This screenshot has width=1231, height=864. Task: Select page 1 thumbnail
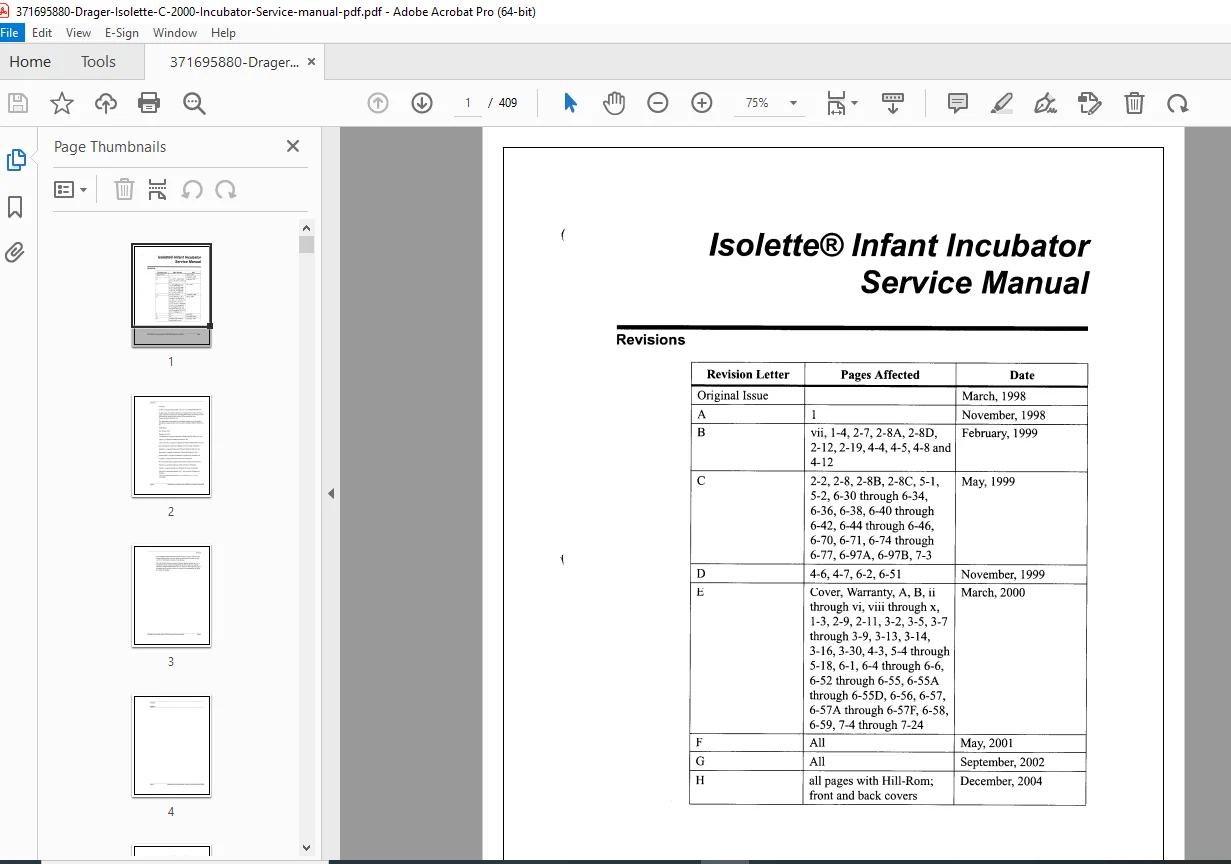pos(171,295)
